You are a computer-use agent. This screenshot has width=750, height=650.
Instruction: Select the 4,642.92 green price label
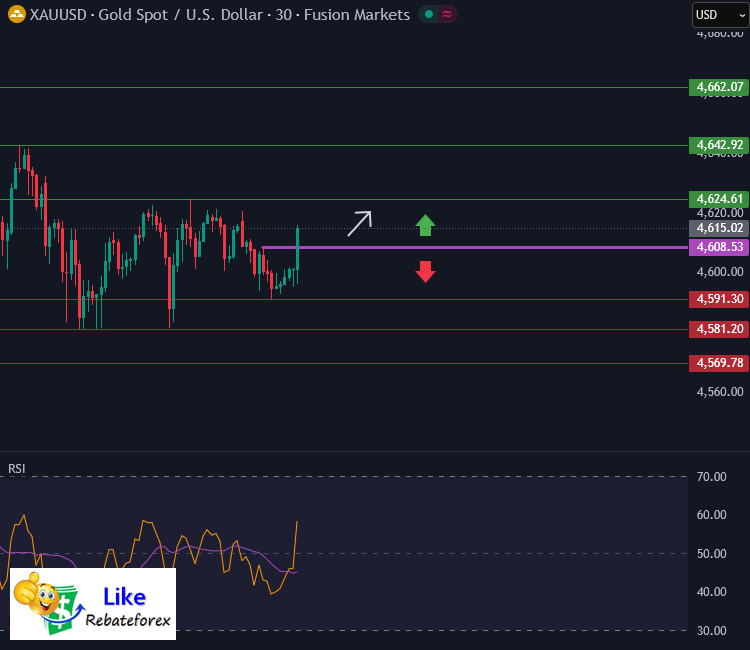pyautogui.click(x=719, y=145)
